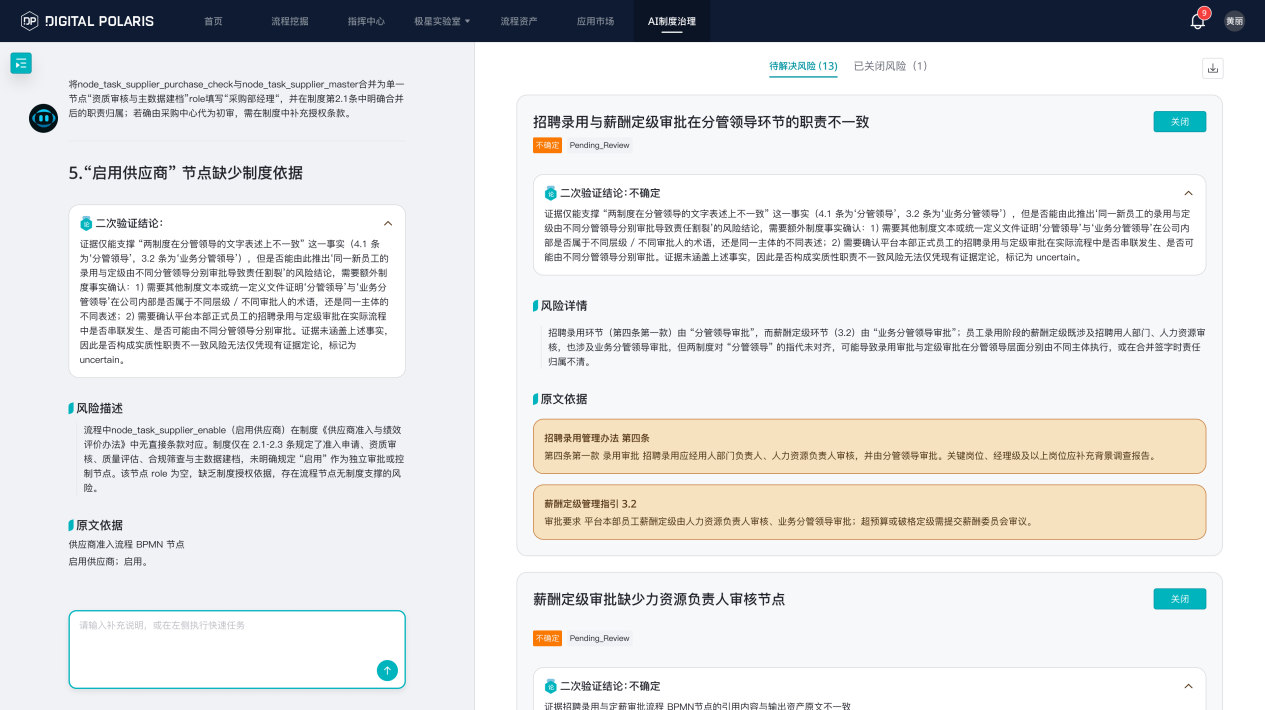Click the left panel 原文依据 heading

[x=99, y=525]
